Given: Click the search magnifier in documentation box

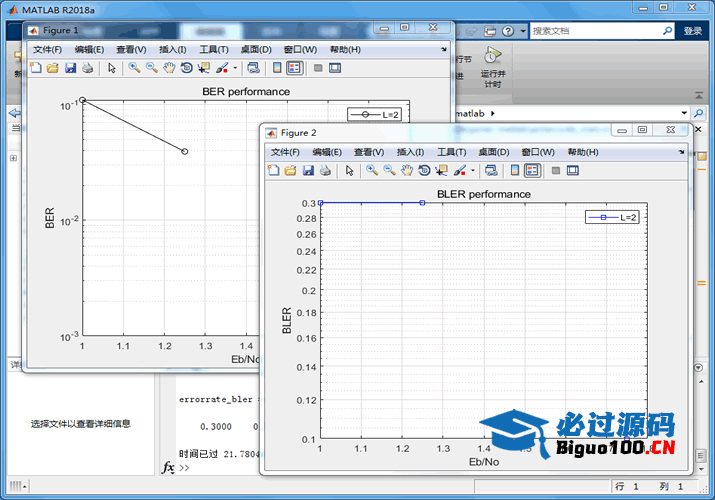Looking at the screenshot, I should pyautogui.click(x=667, y=31).
